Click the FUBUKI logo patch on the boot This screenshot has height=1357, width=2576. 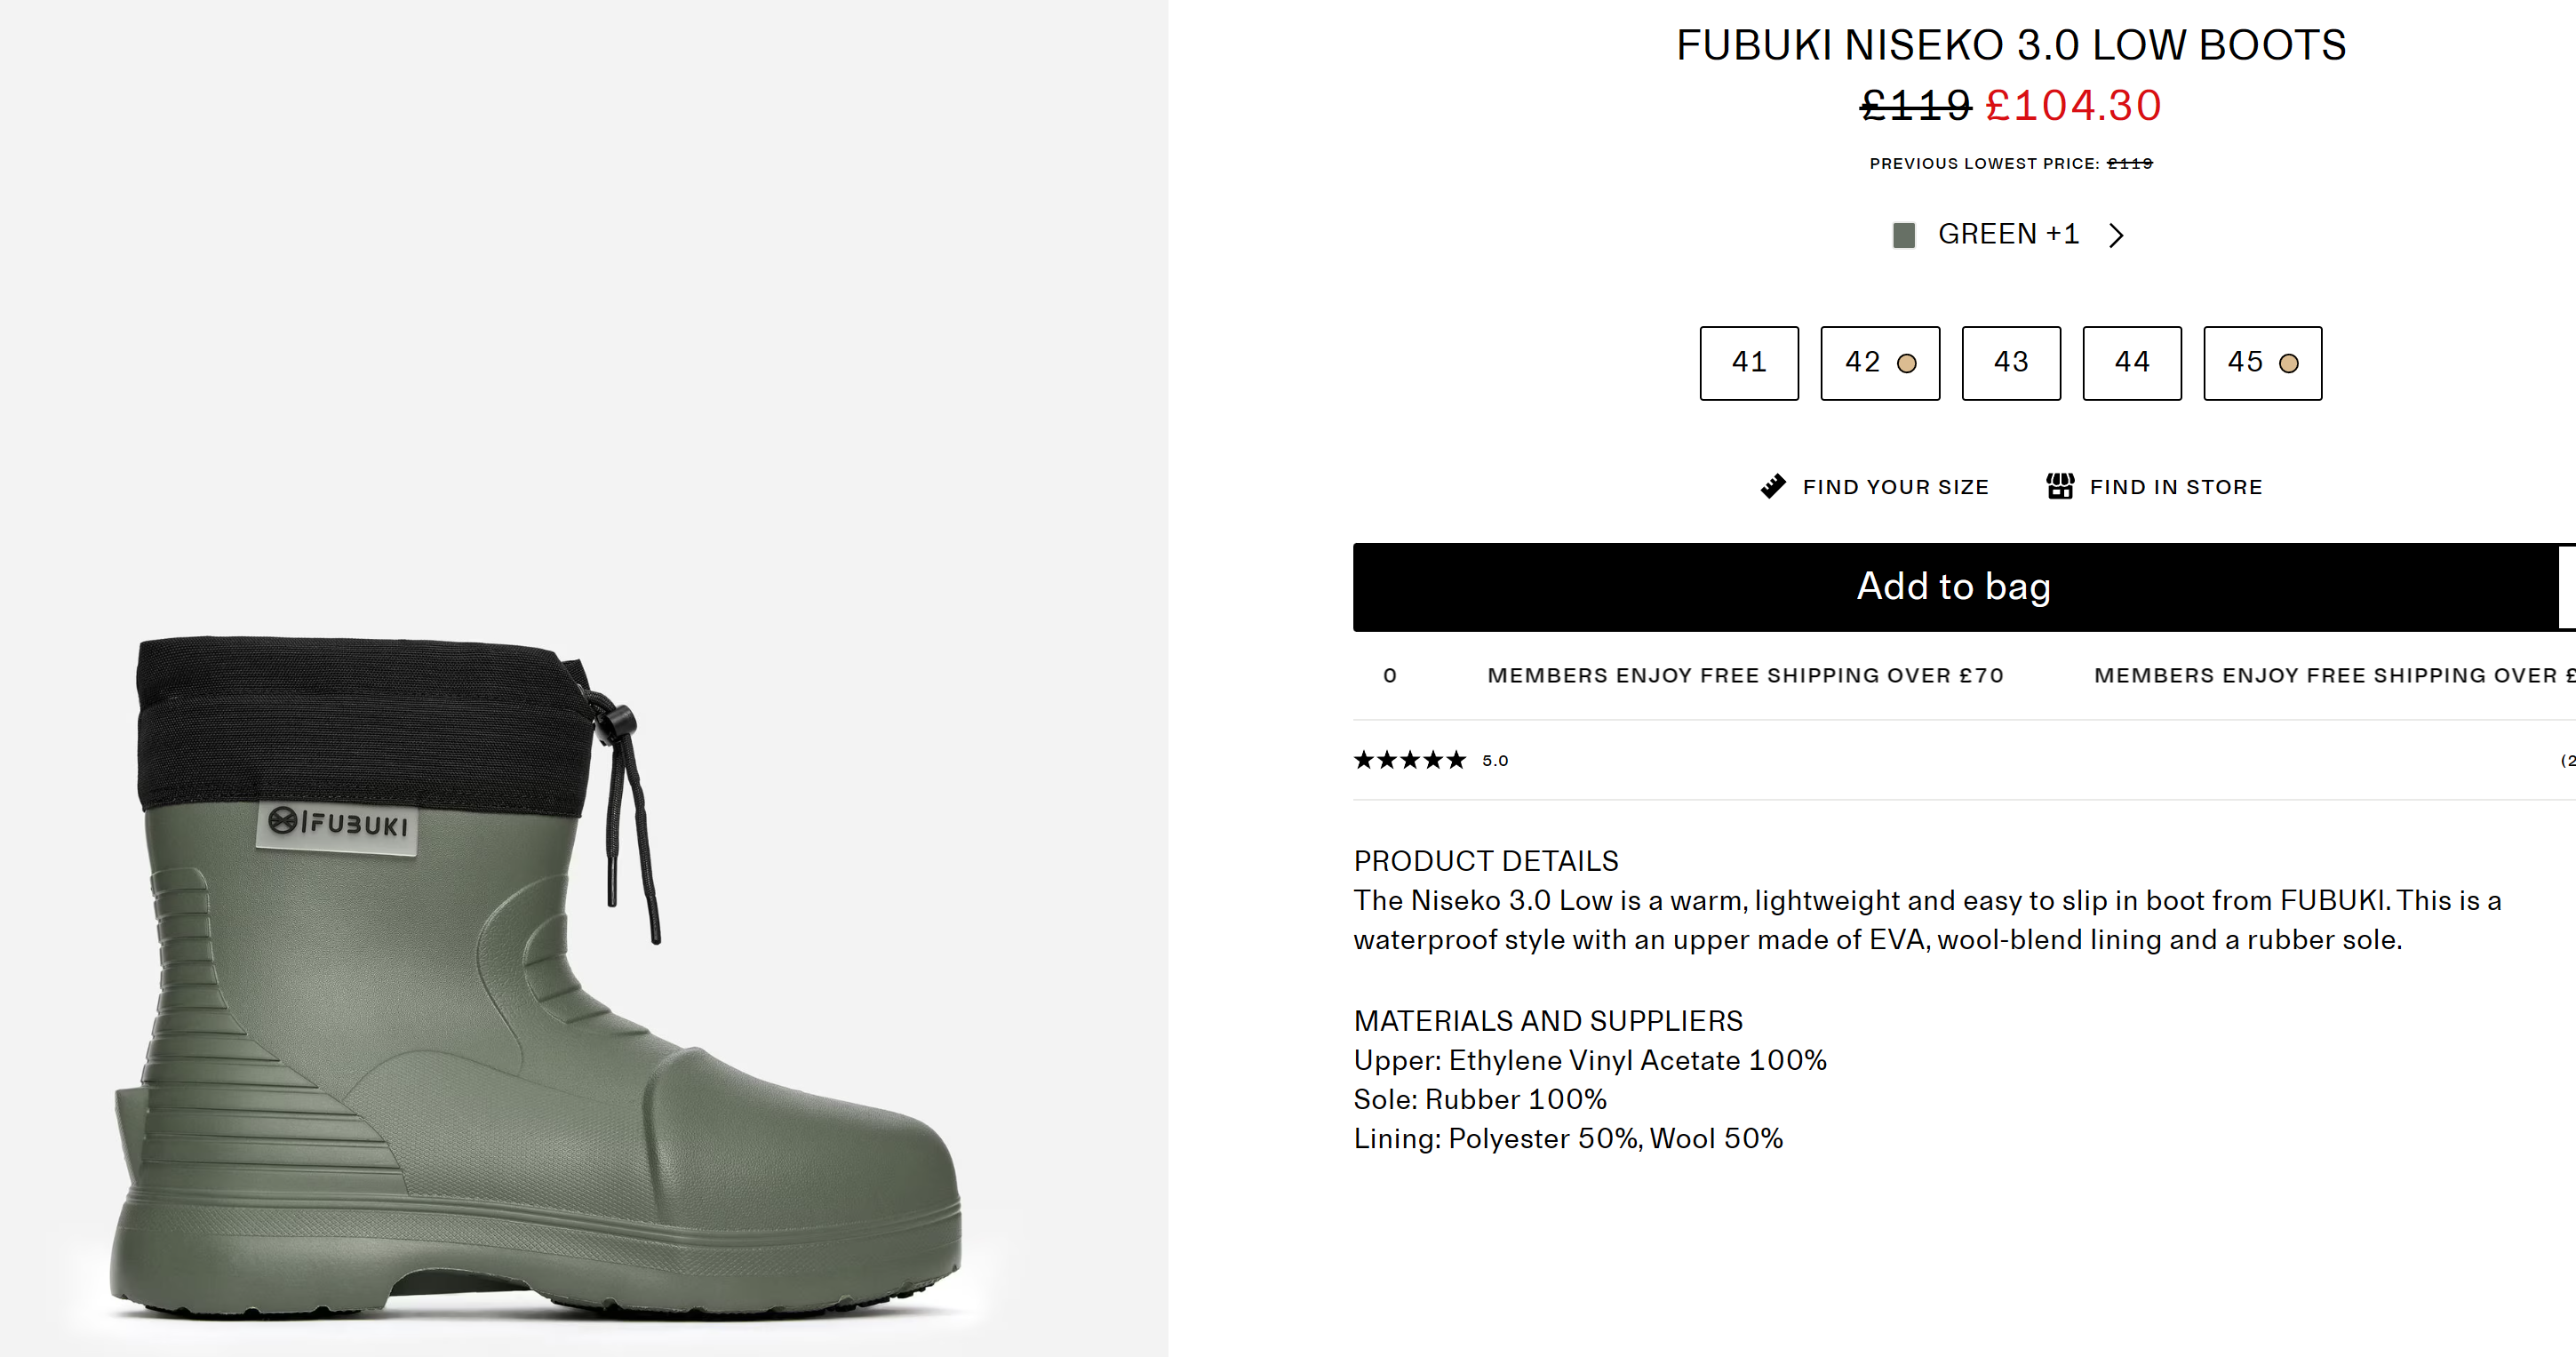pos(337,825)
